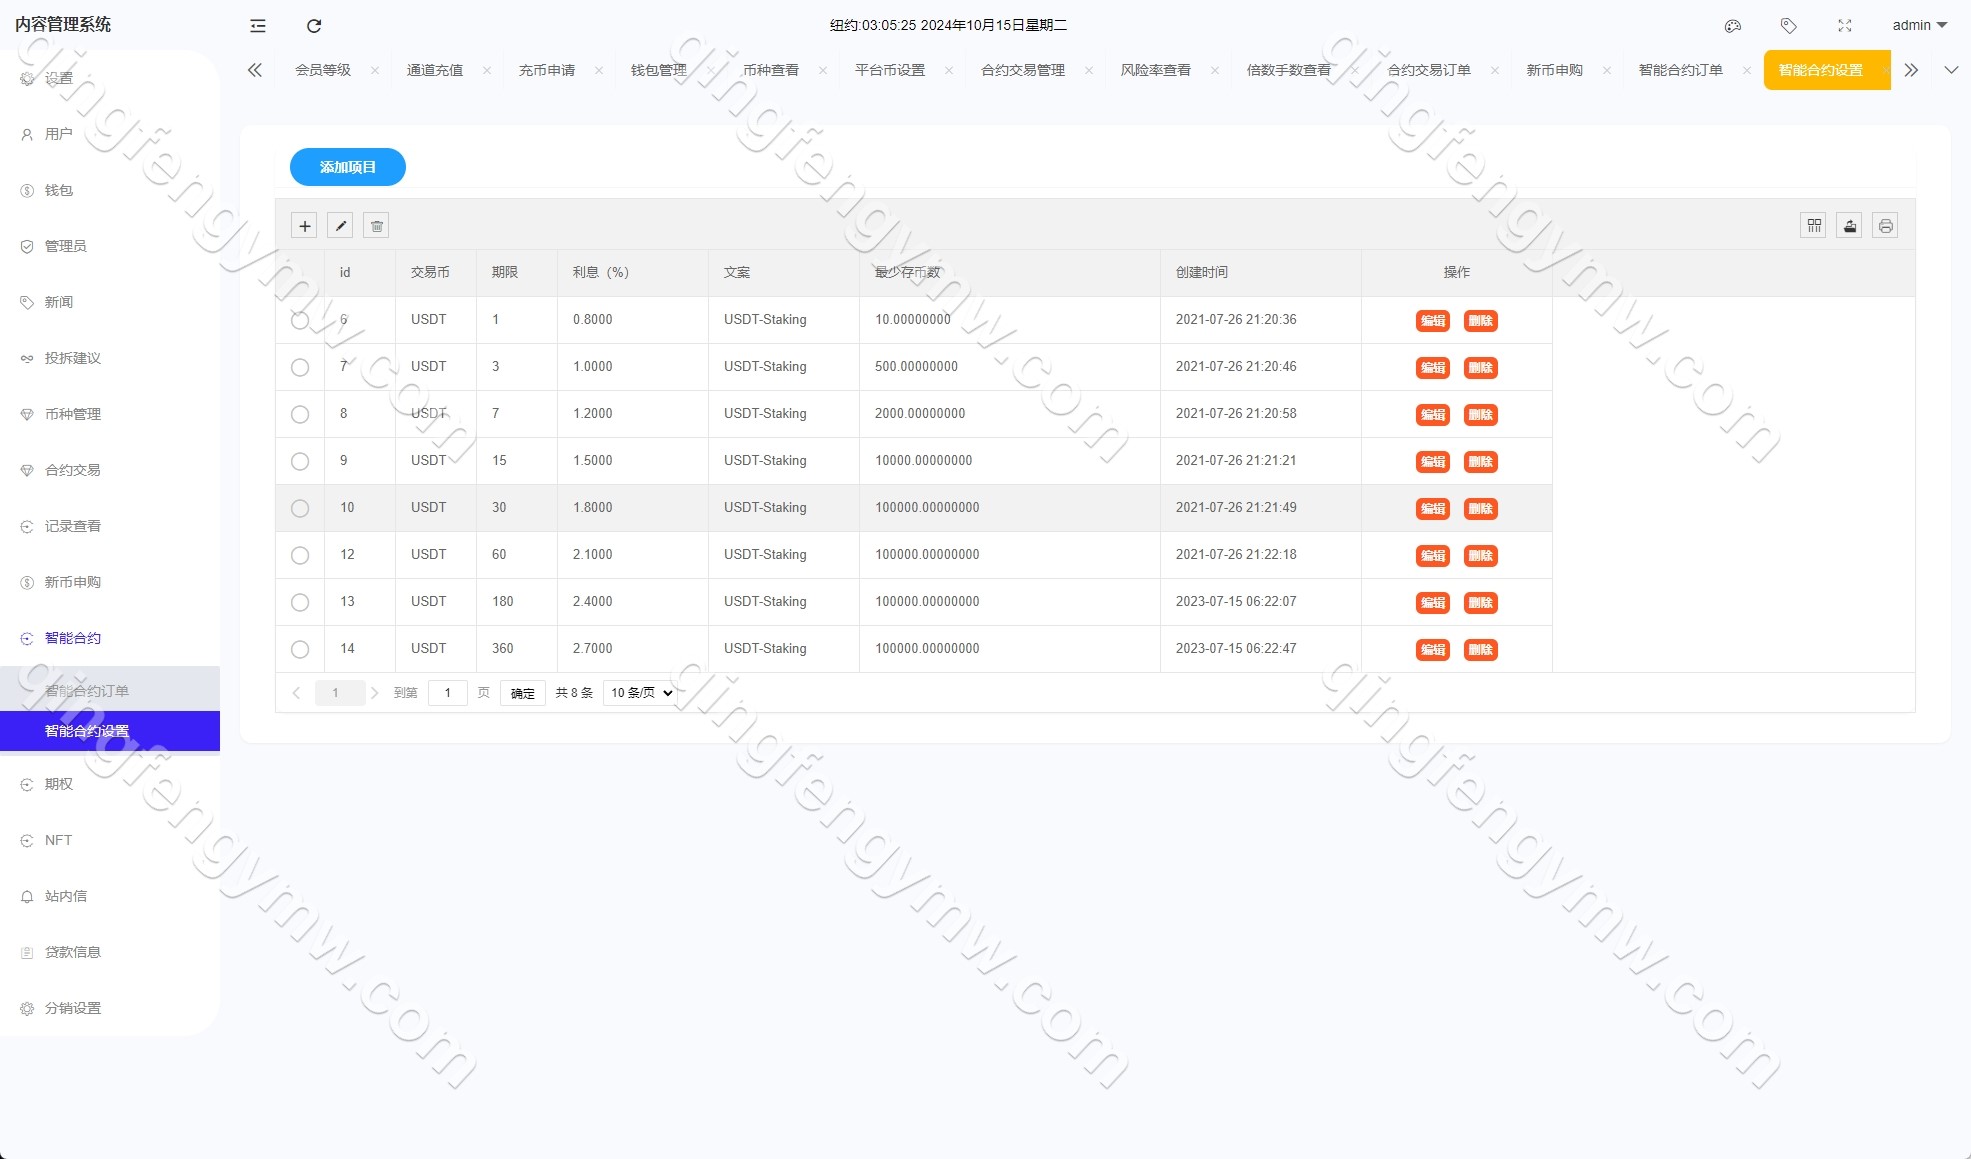Close the 合约交易订单 tab
Image resolution: width=1971 pixels, height=1159 pixels.
click(x=1495, y=70)
